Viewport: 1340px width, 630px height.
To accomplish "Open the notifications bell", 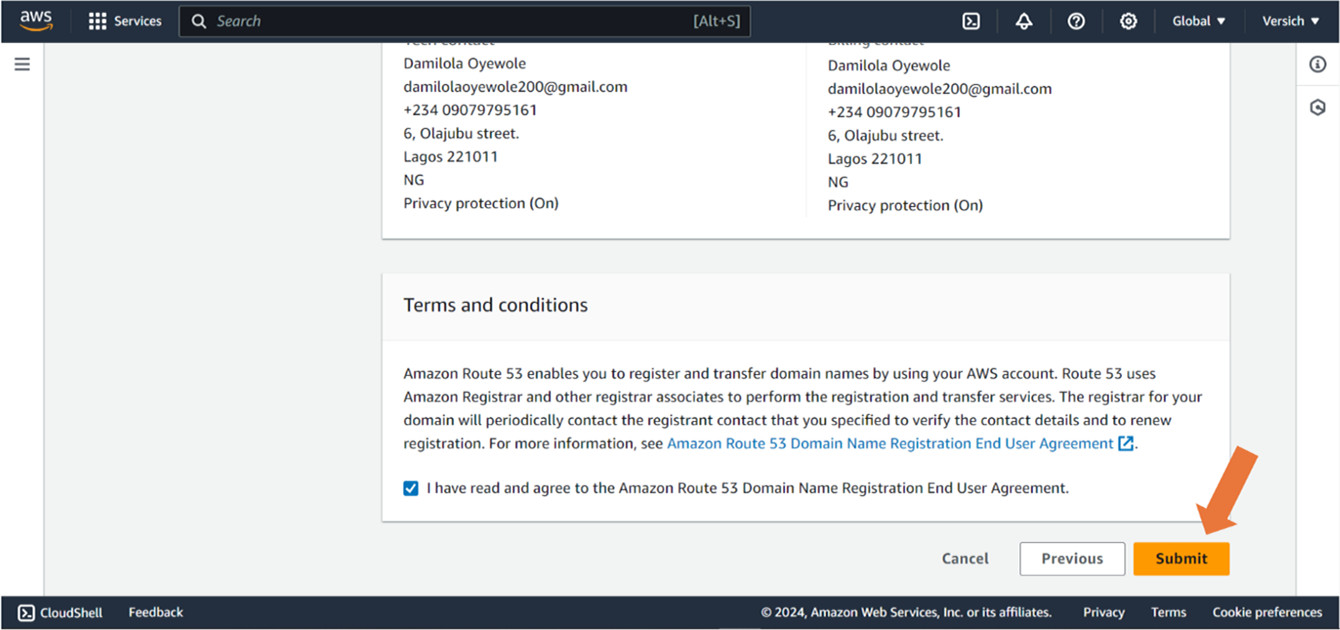I will pyautogui.click(x=1023, y=21).
